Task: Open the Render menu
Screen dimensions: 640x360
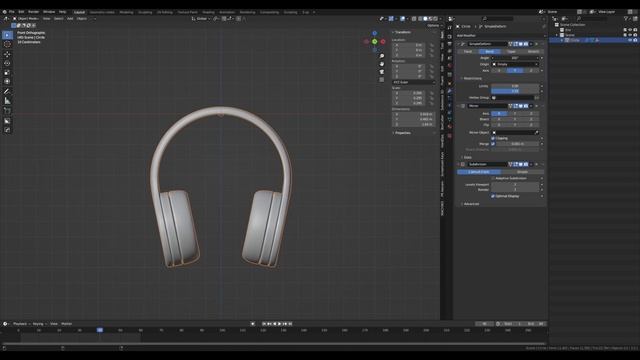Action: pyautogui.click(x=33, y=12)
